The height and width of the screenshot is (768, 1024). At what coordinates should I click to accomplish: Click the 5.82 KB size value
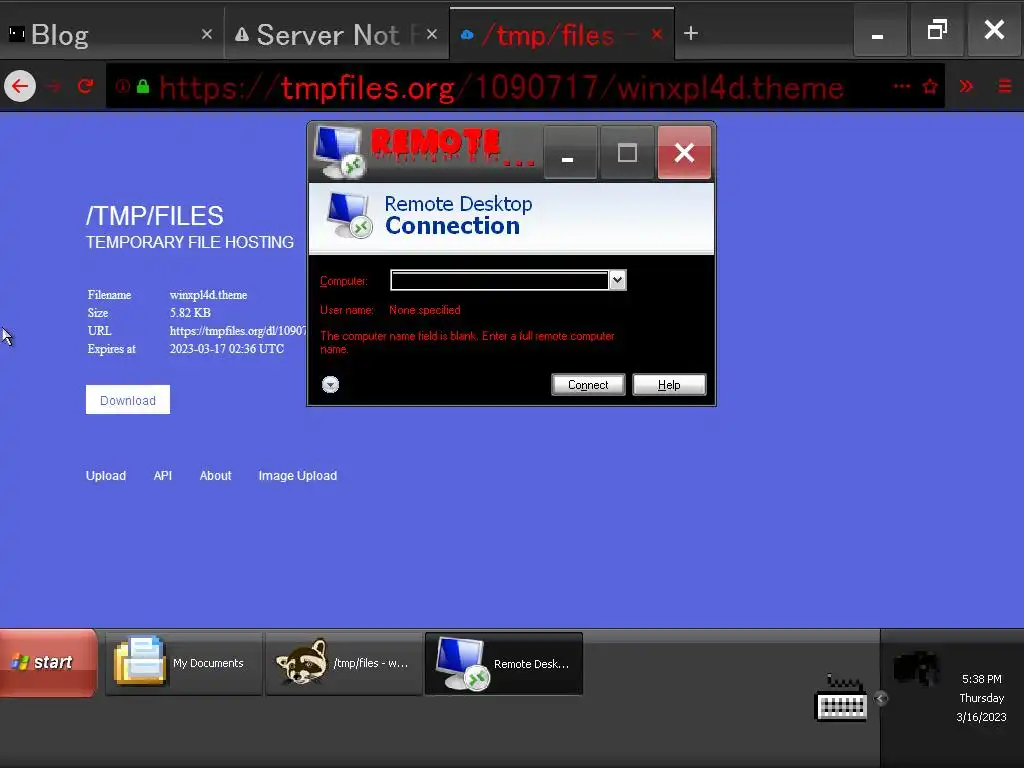click(x=190, y=313)
